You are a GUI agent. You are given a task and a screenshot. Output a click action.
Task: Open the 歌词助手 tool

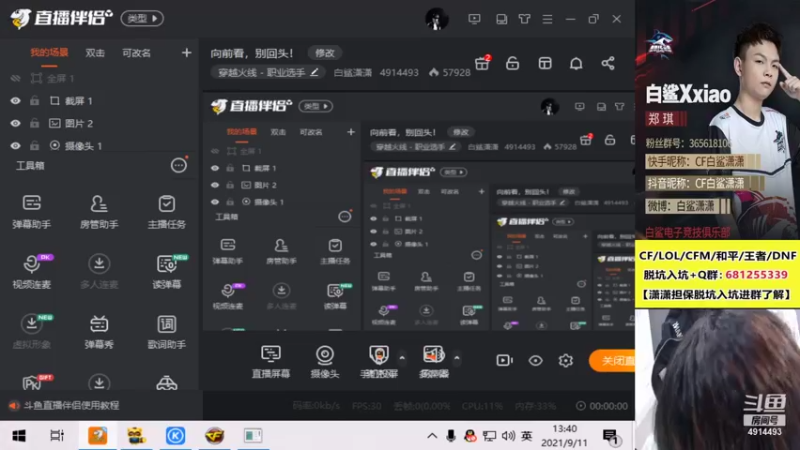click(x=166, y=332)
